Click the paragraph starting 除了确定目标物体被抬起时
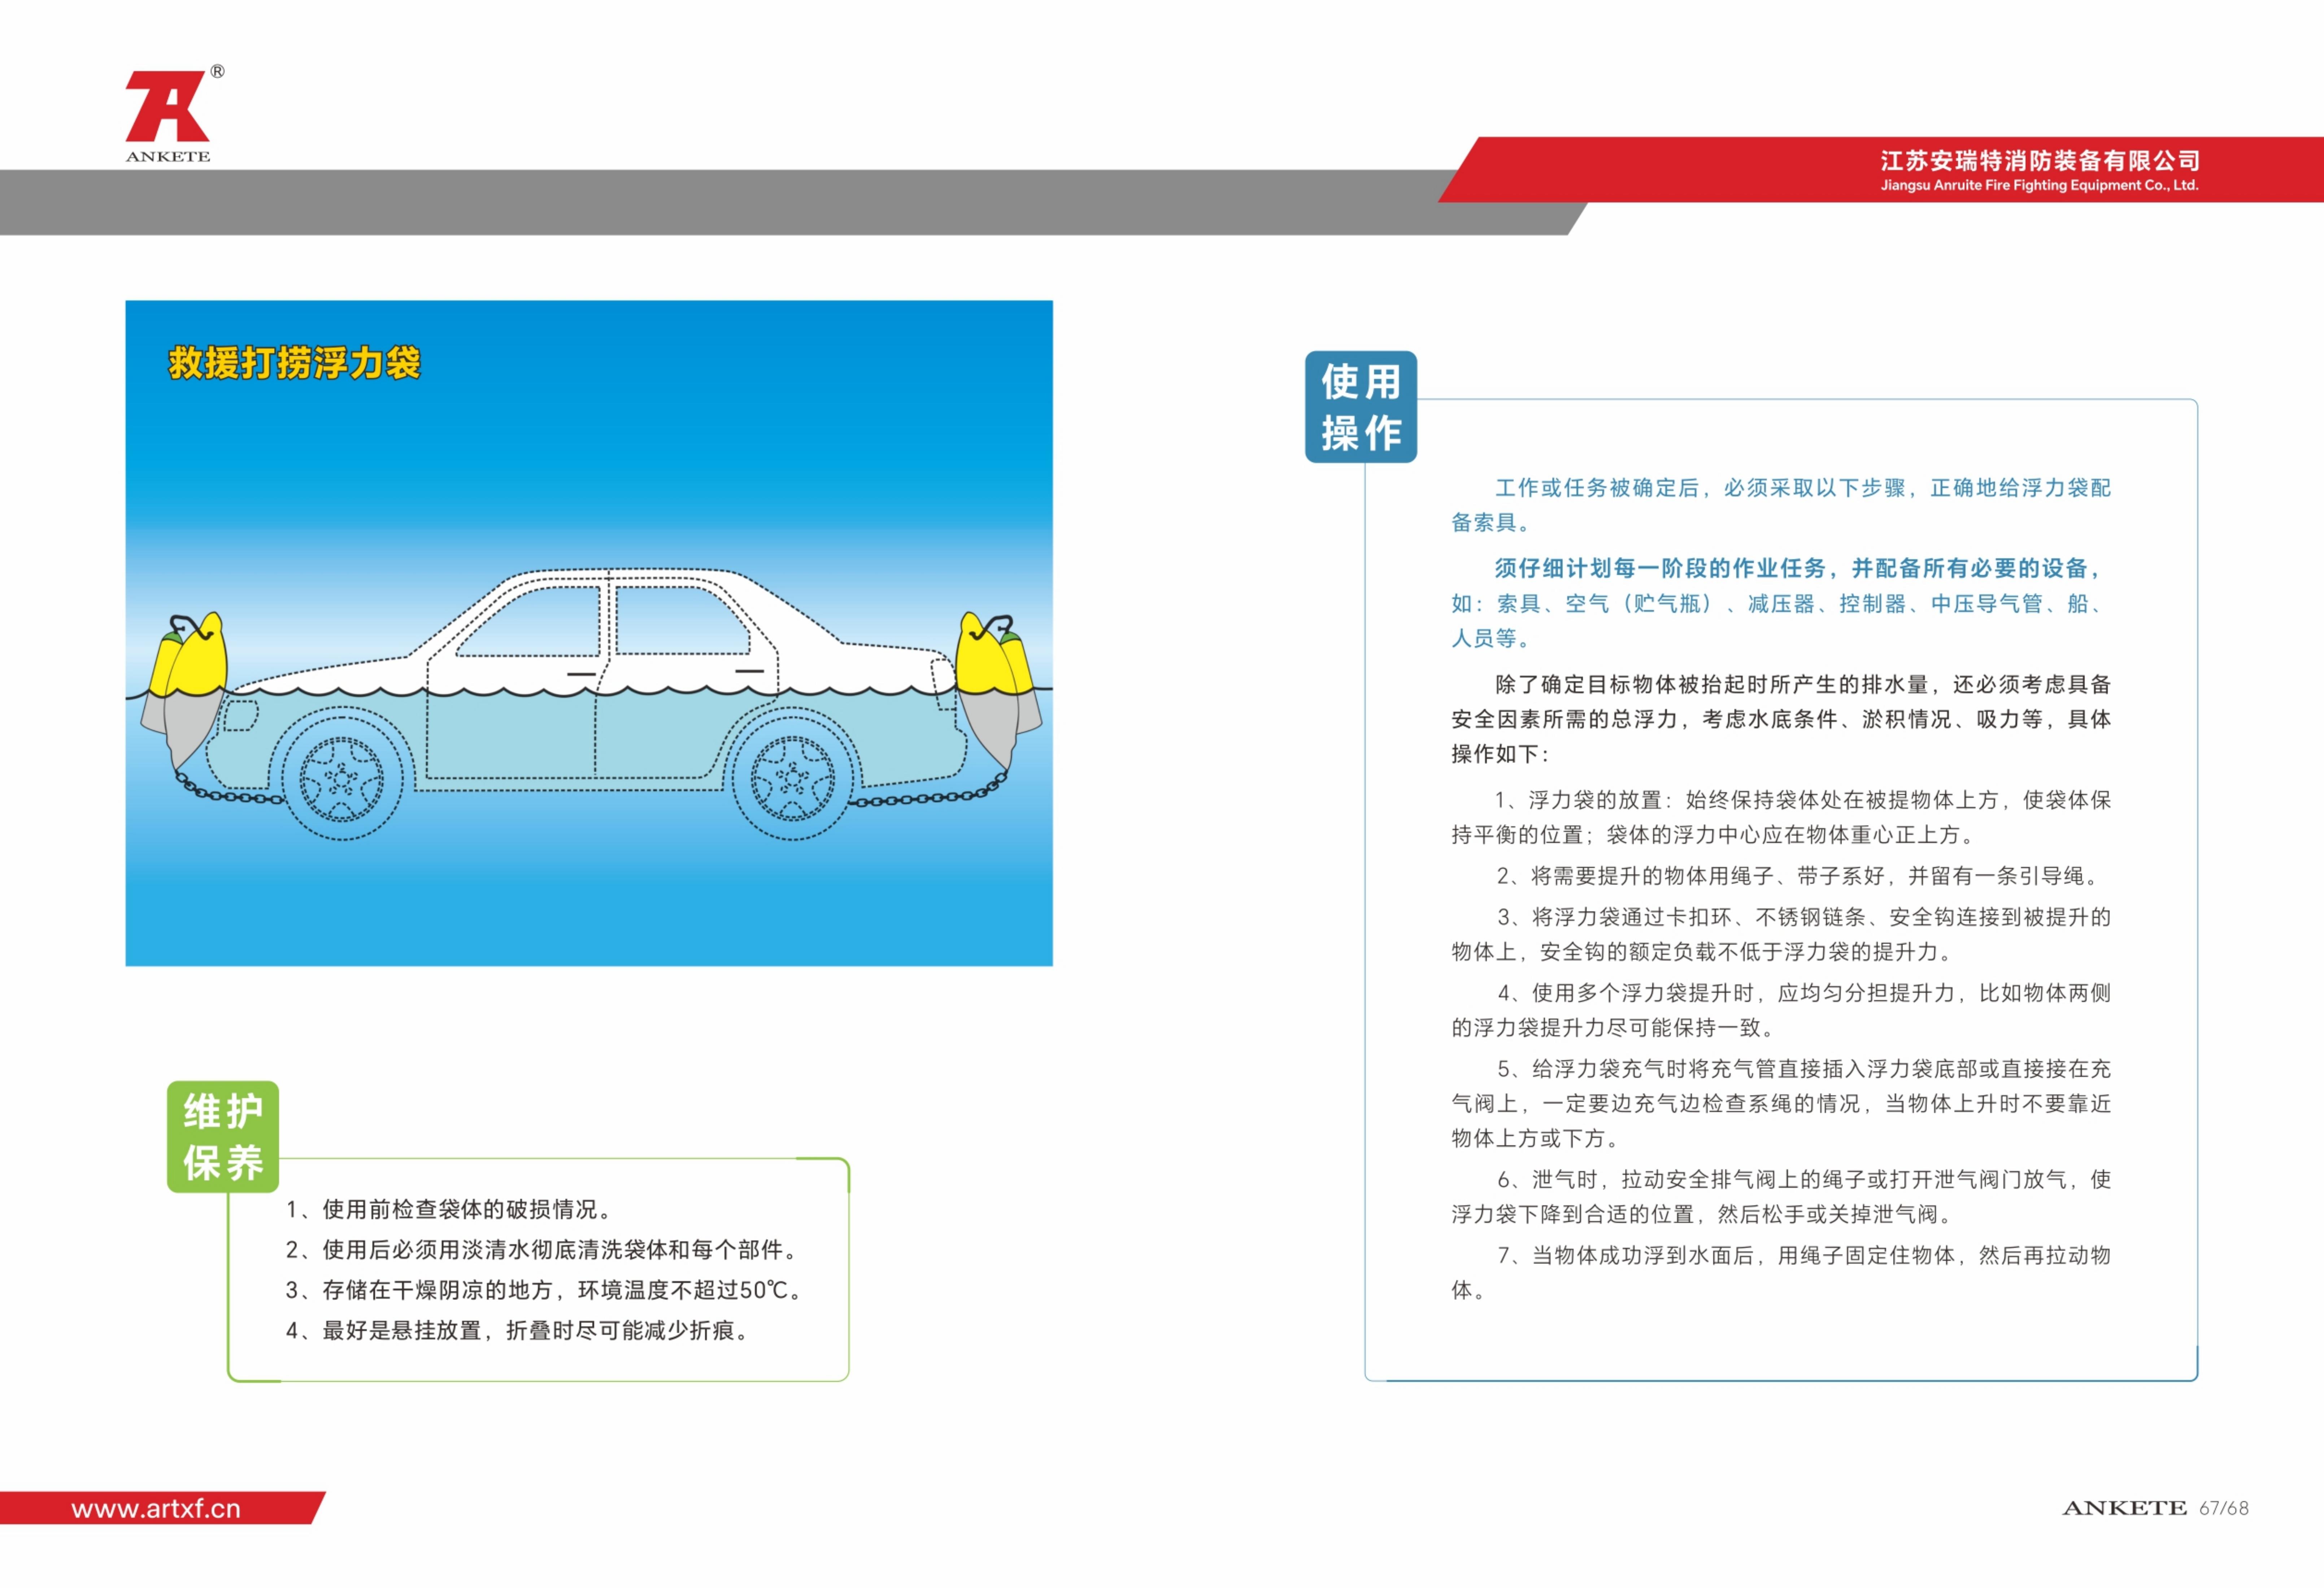Screen dimensions: 2324x1588 point(1781,718)
